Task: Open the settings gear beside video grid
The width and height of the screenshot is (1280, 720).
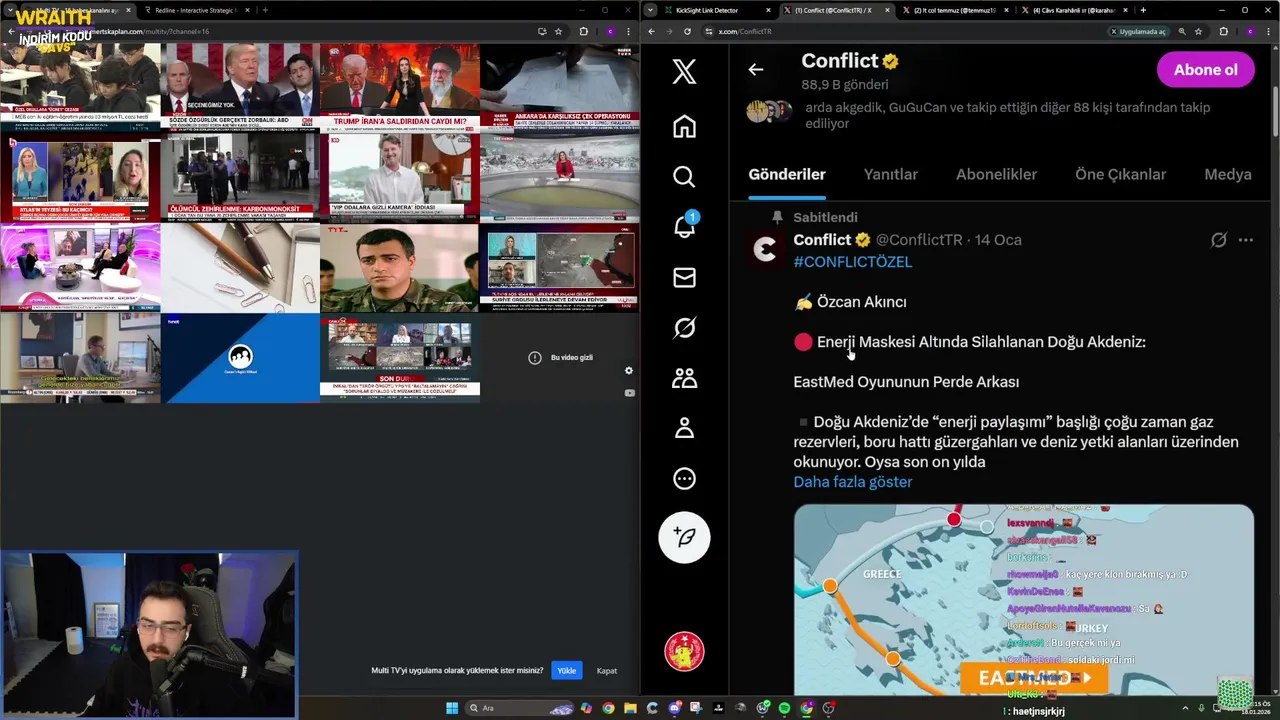Action: coord(629,370)
